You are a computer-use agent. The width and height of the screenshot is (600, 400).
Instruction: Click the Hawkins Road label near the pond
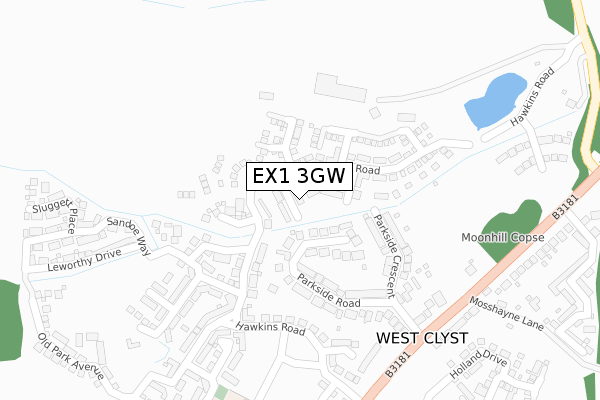(x=532, y=96)
